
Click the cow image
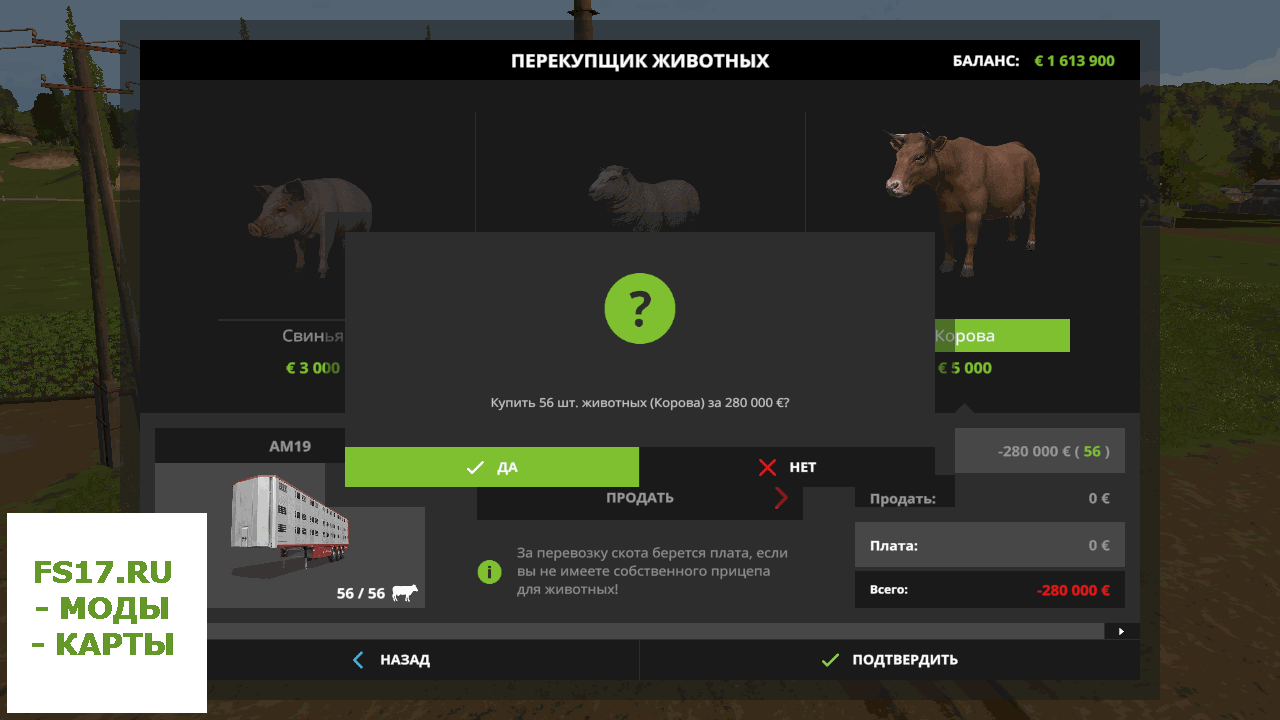tap(963, 200)
